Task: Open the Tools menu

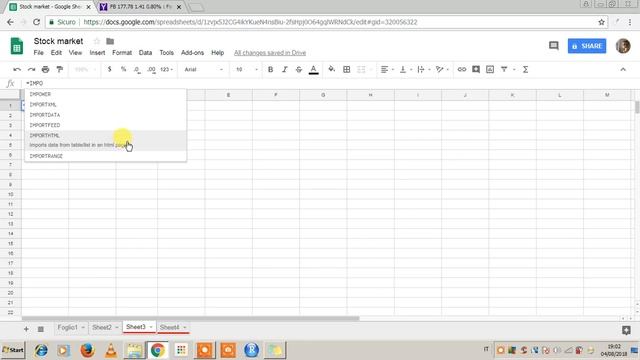Action: coord(167,53)
